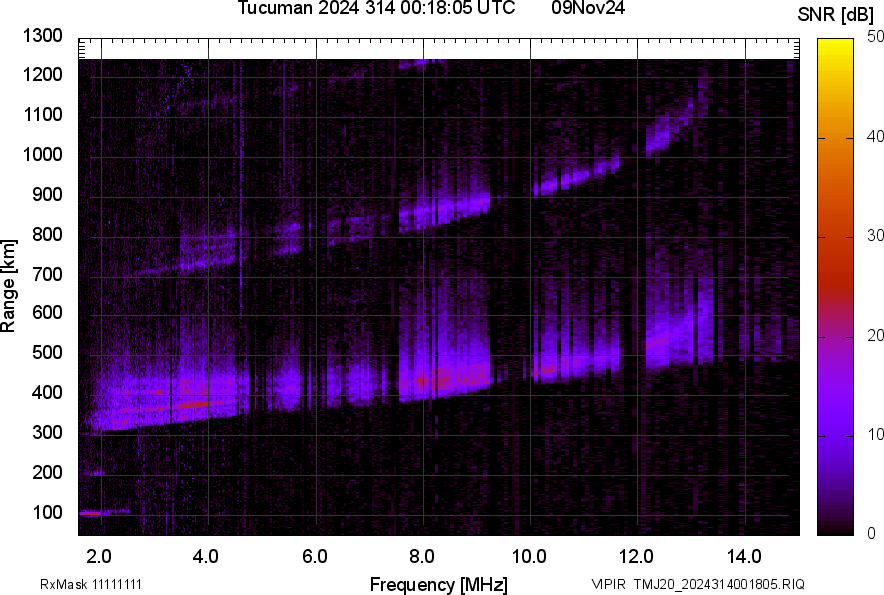Screen dimensions: 884x595
Task: Click the range tick label '300'
Action: pyautogui.click(x=47, y=433)
